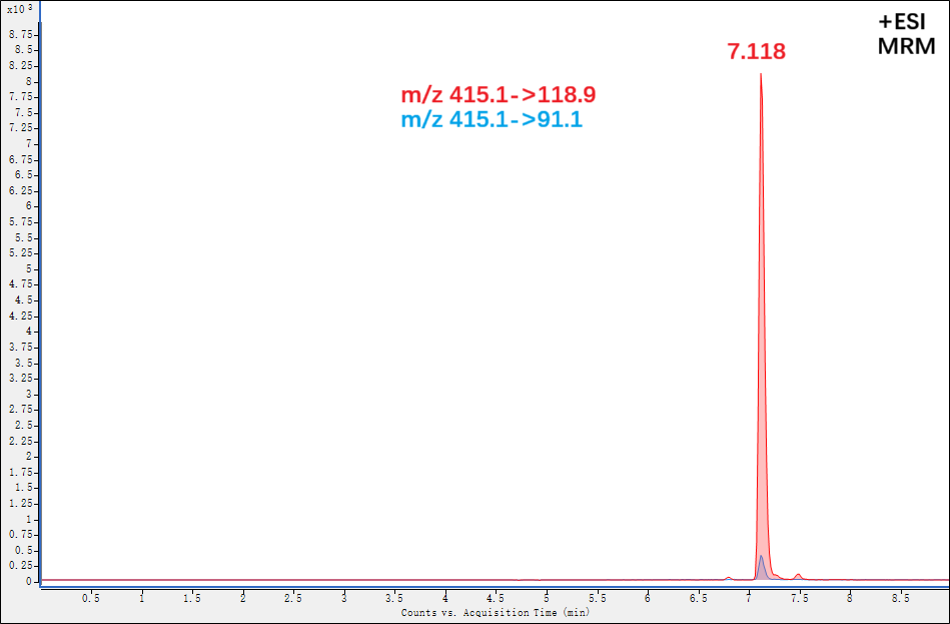The height and width of the screenshot is (624, 950).
Task: Click the 7.118 retention time peak label
Action: pos(756,52)
